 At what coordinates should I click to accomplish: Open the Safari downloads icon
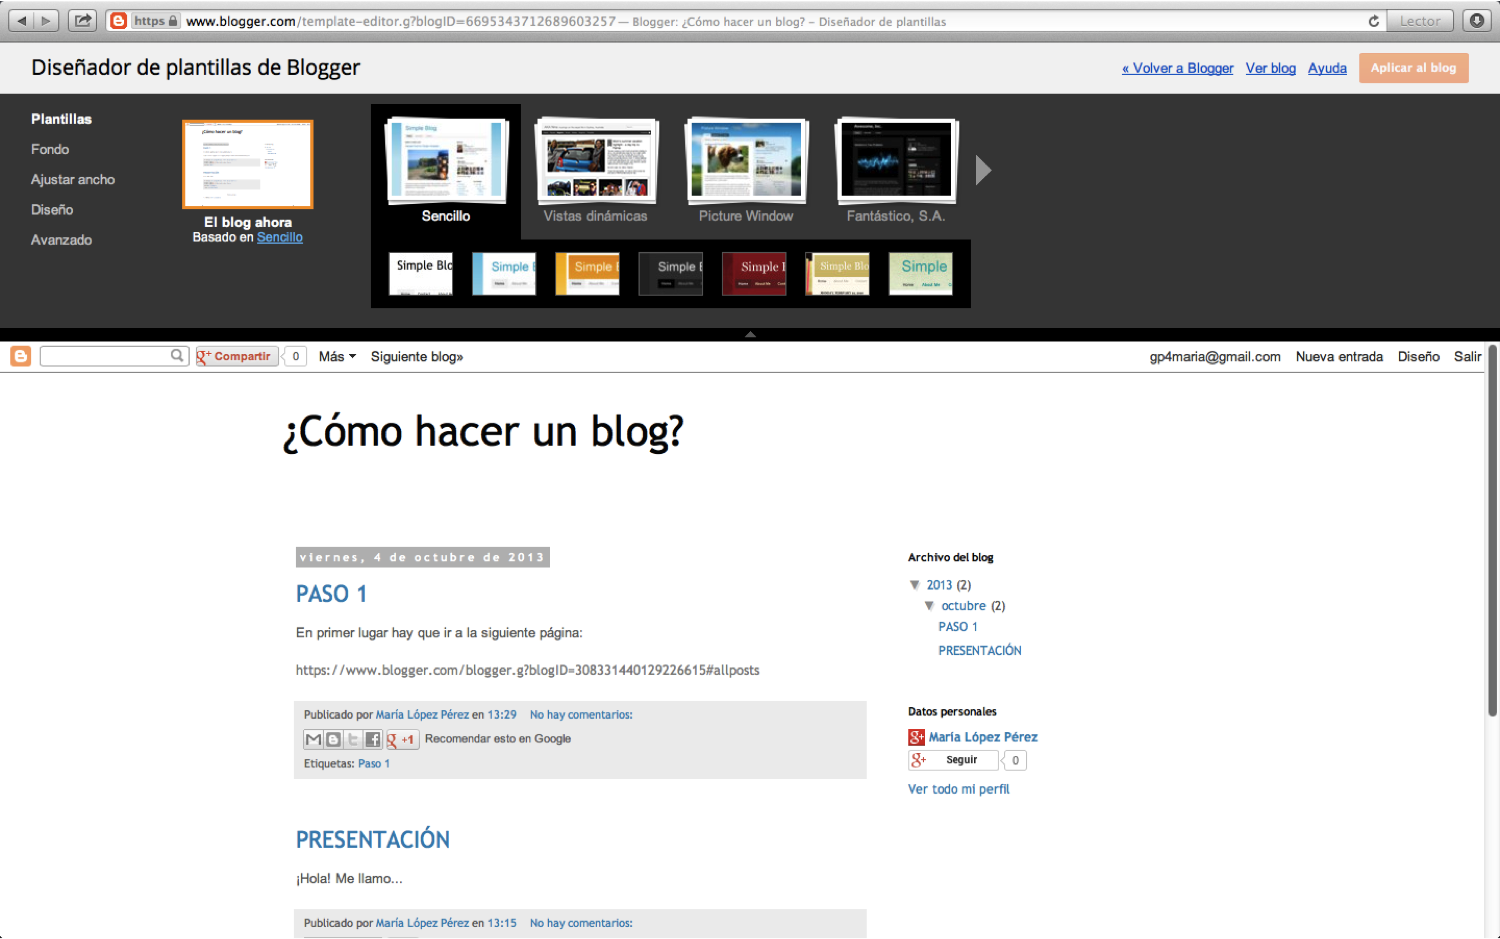pos(1477,20)
